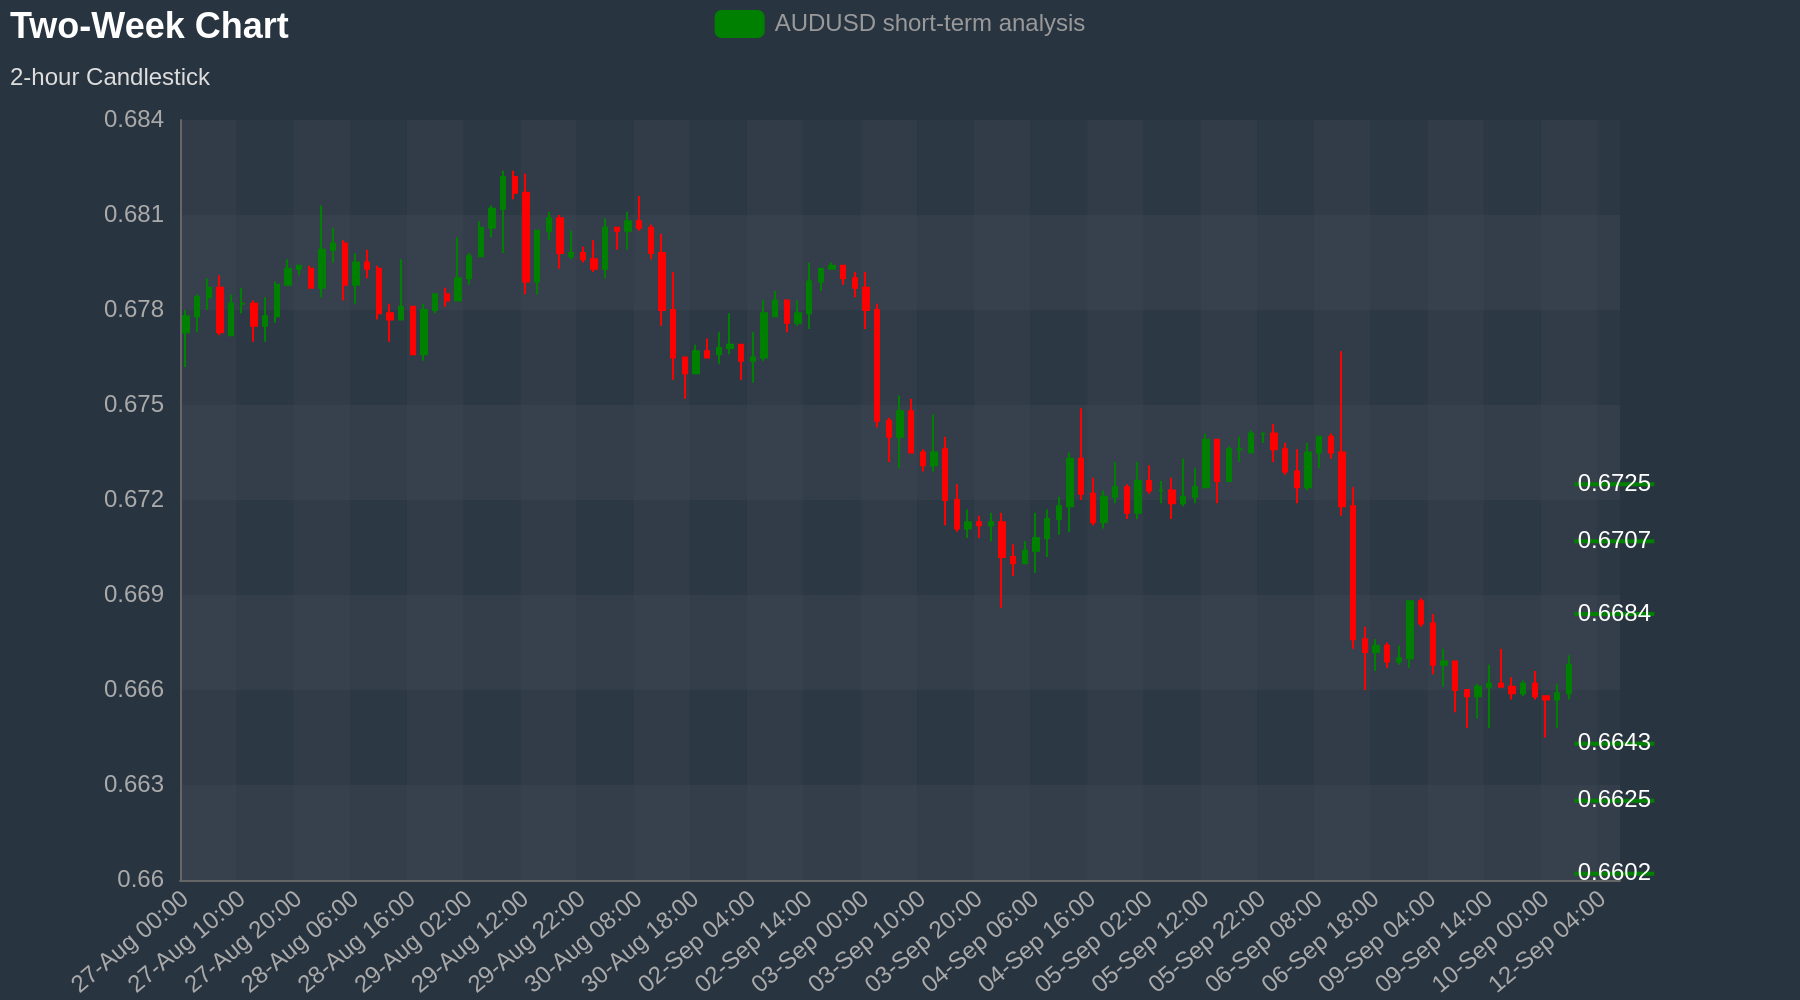
Task: Select the 0.6625 price level label
Action: tap(1614, 799)
